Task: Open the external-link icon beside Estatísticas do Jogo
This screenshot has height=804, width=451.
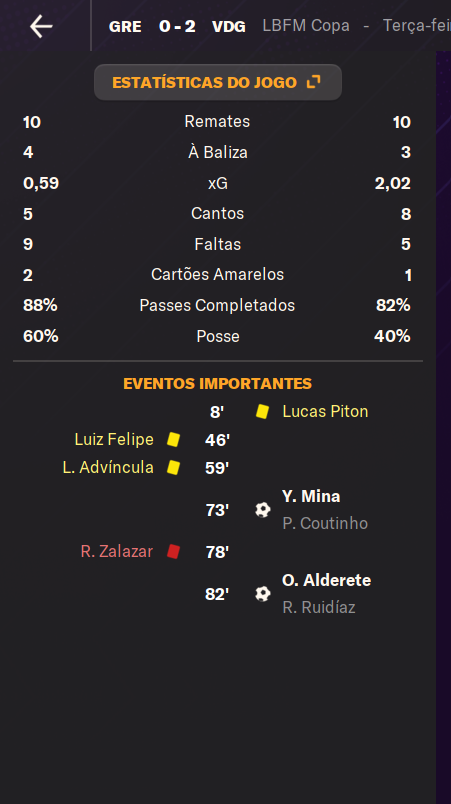Action: 313,82
